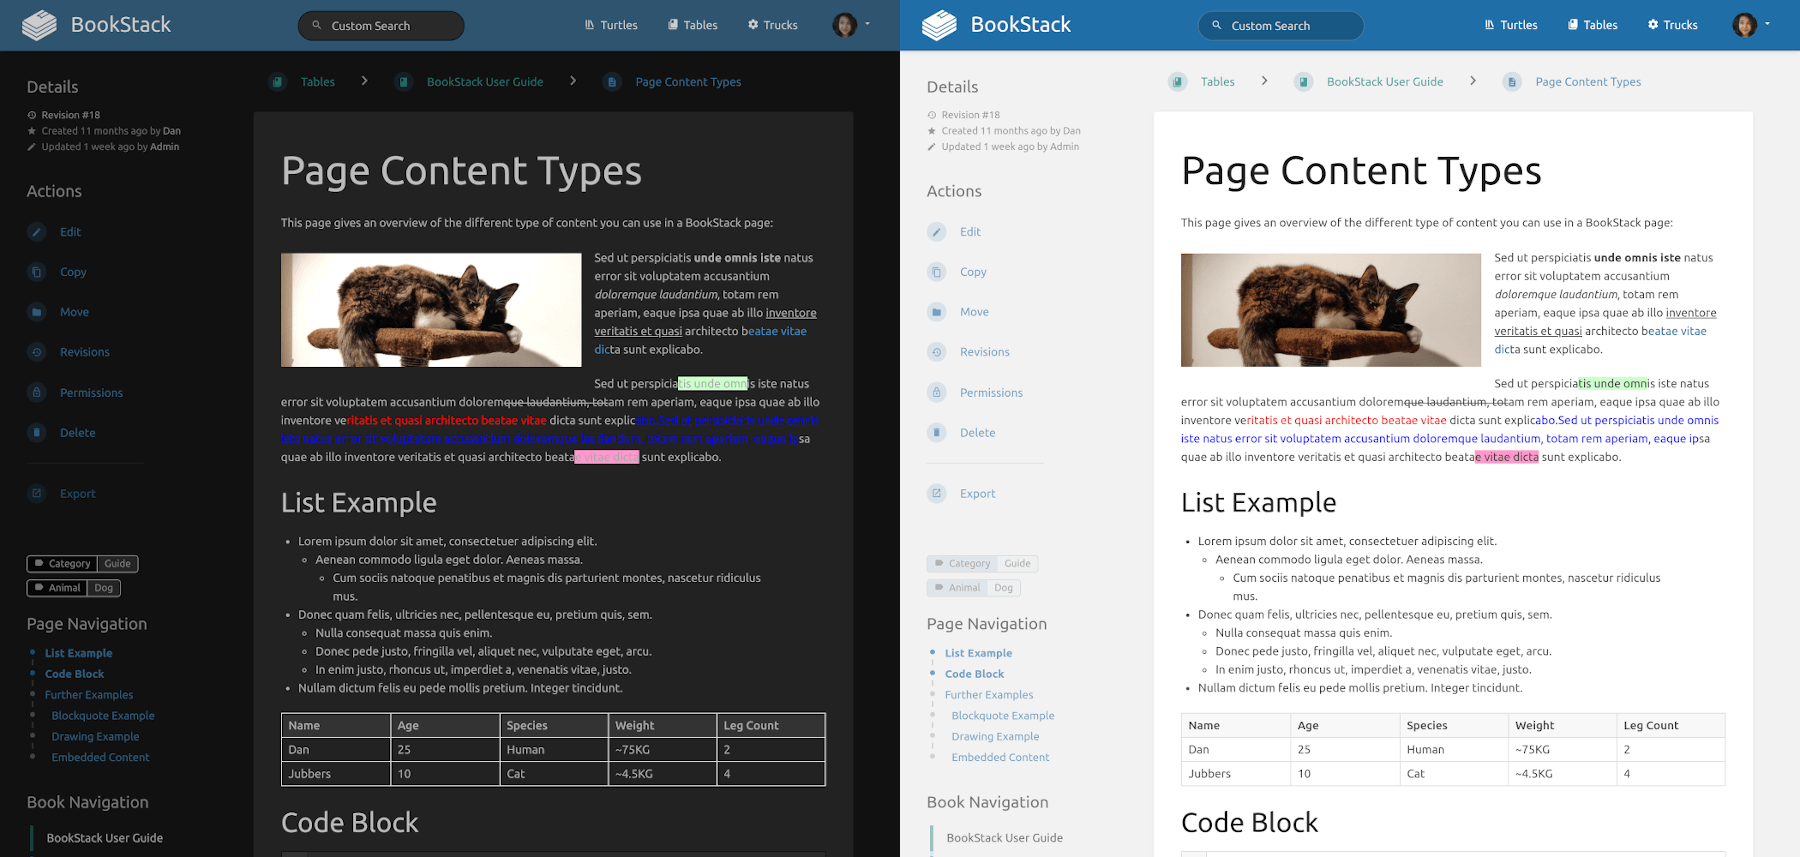Open user avatar dropdown in dark header
The height and width of the screenshot is (857, 1800).
(x=851, y=25)
